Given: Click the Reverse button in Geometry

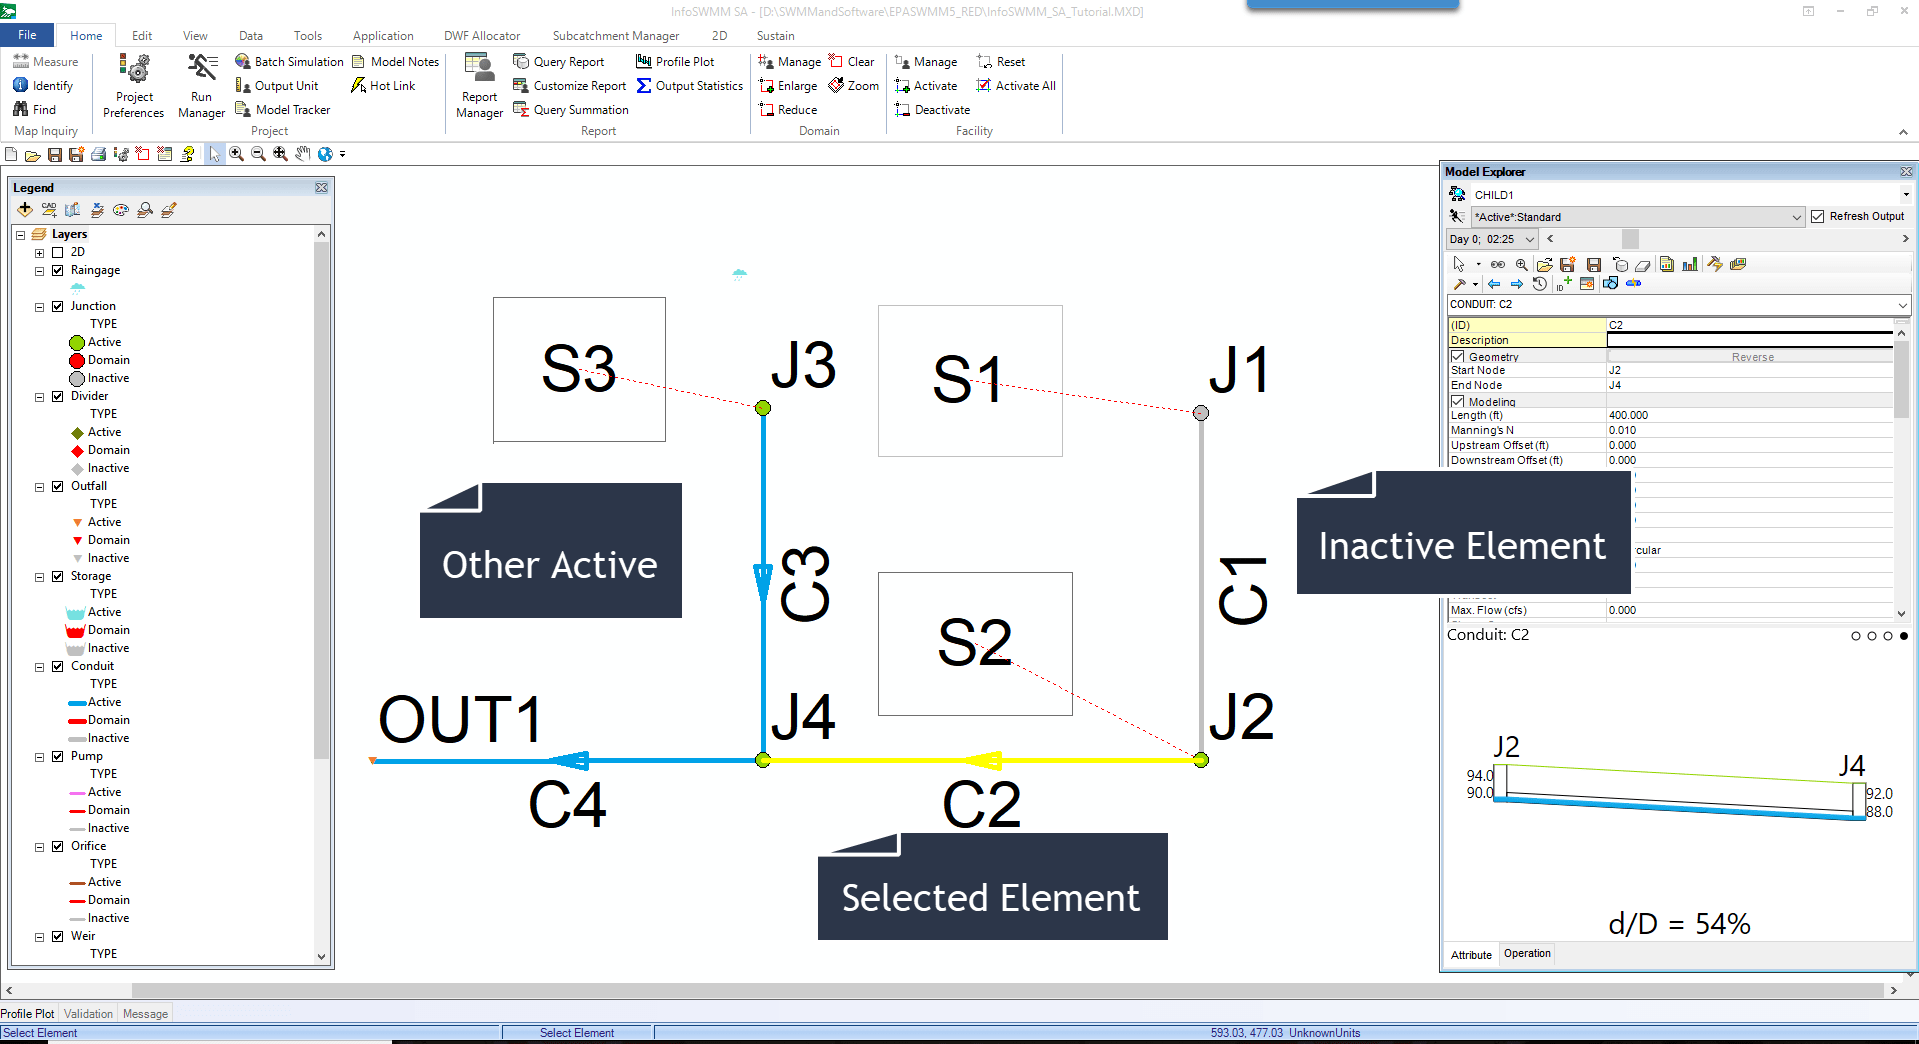Looking at the screenshot, I should pyautogui.click(x=1752, y=357).
